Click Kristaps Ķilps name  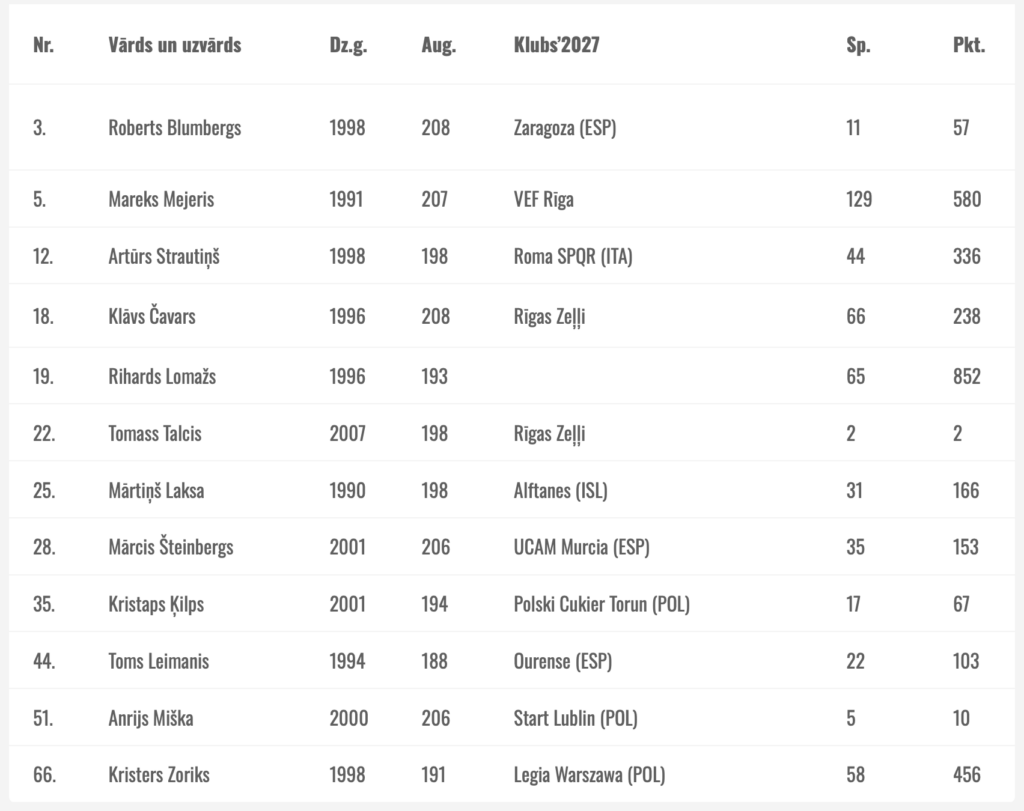155,604
